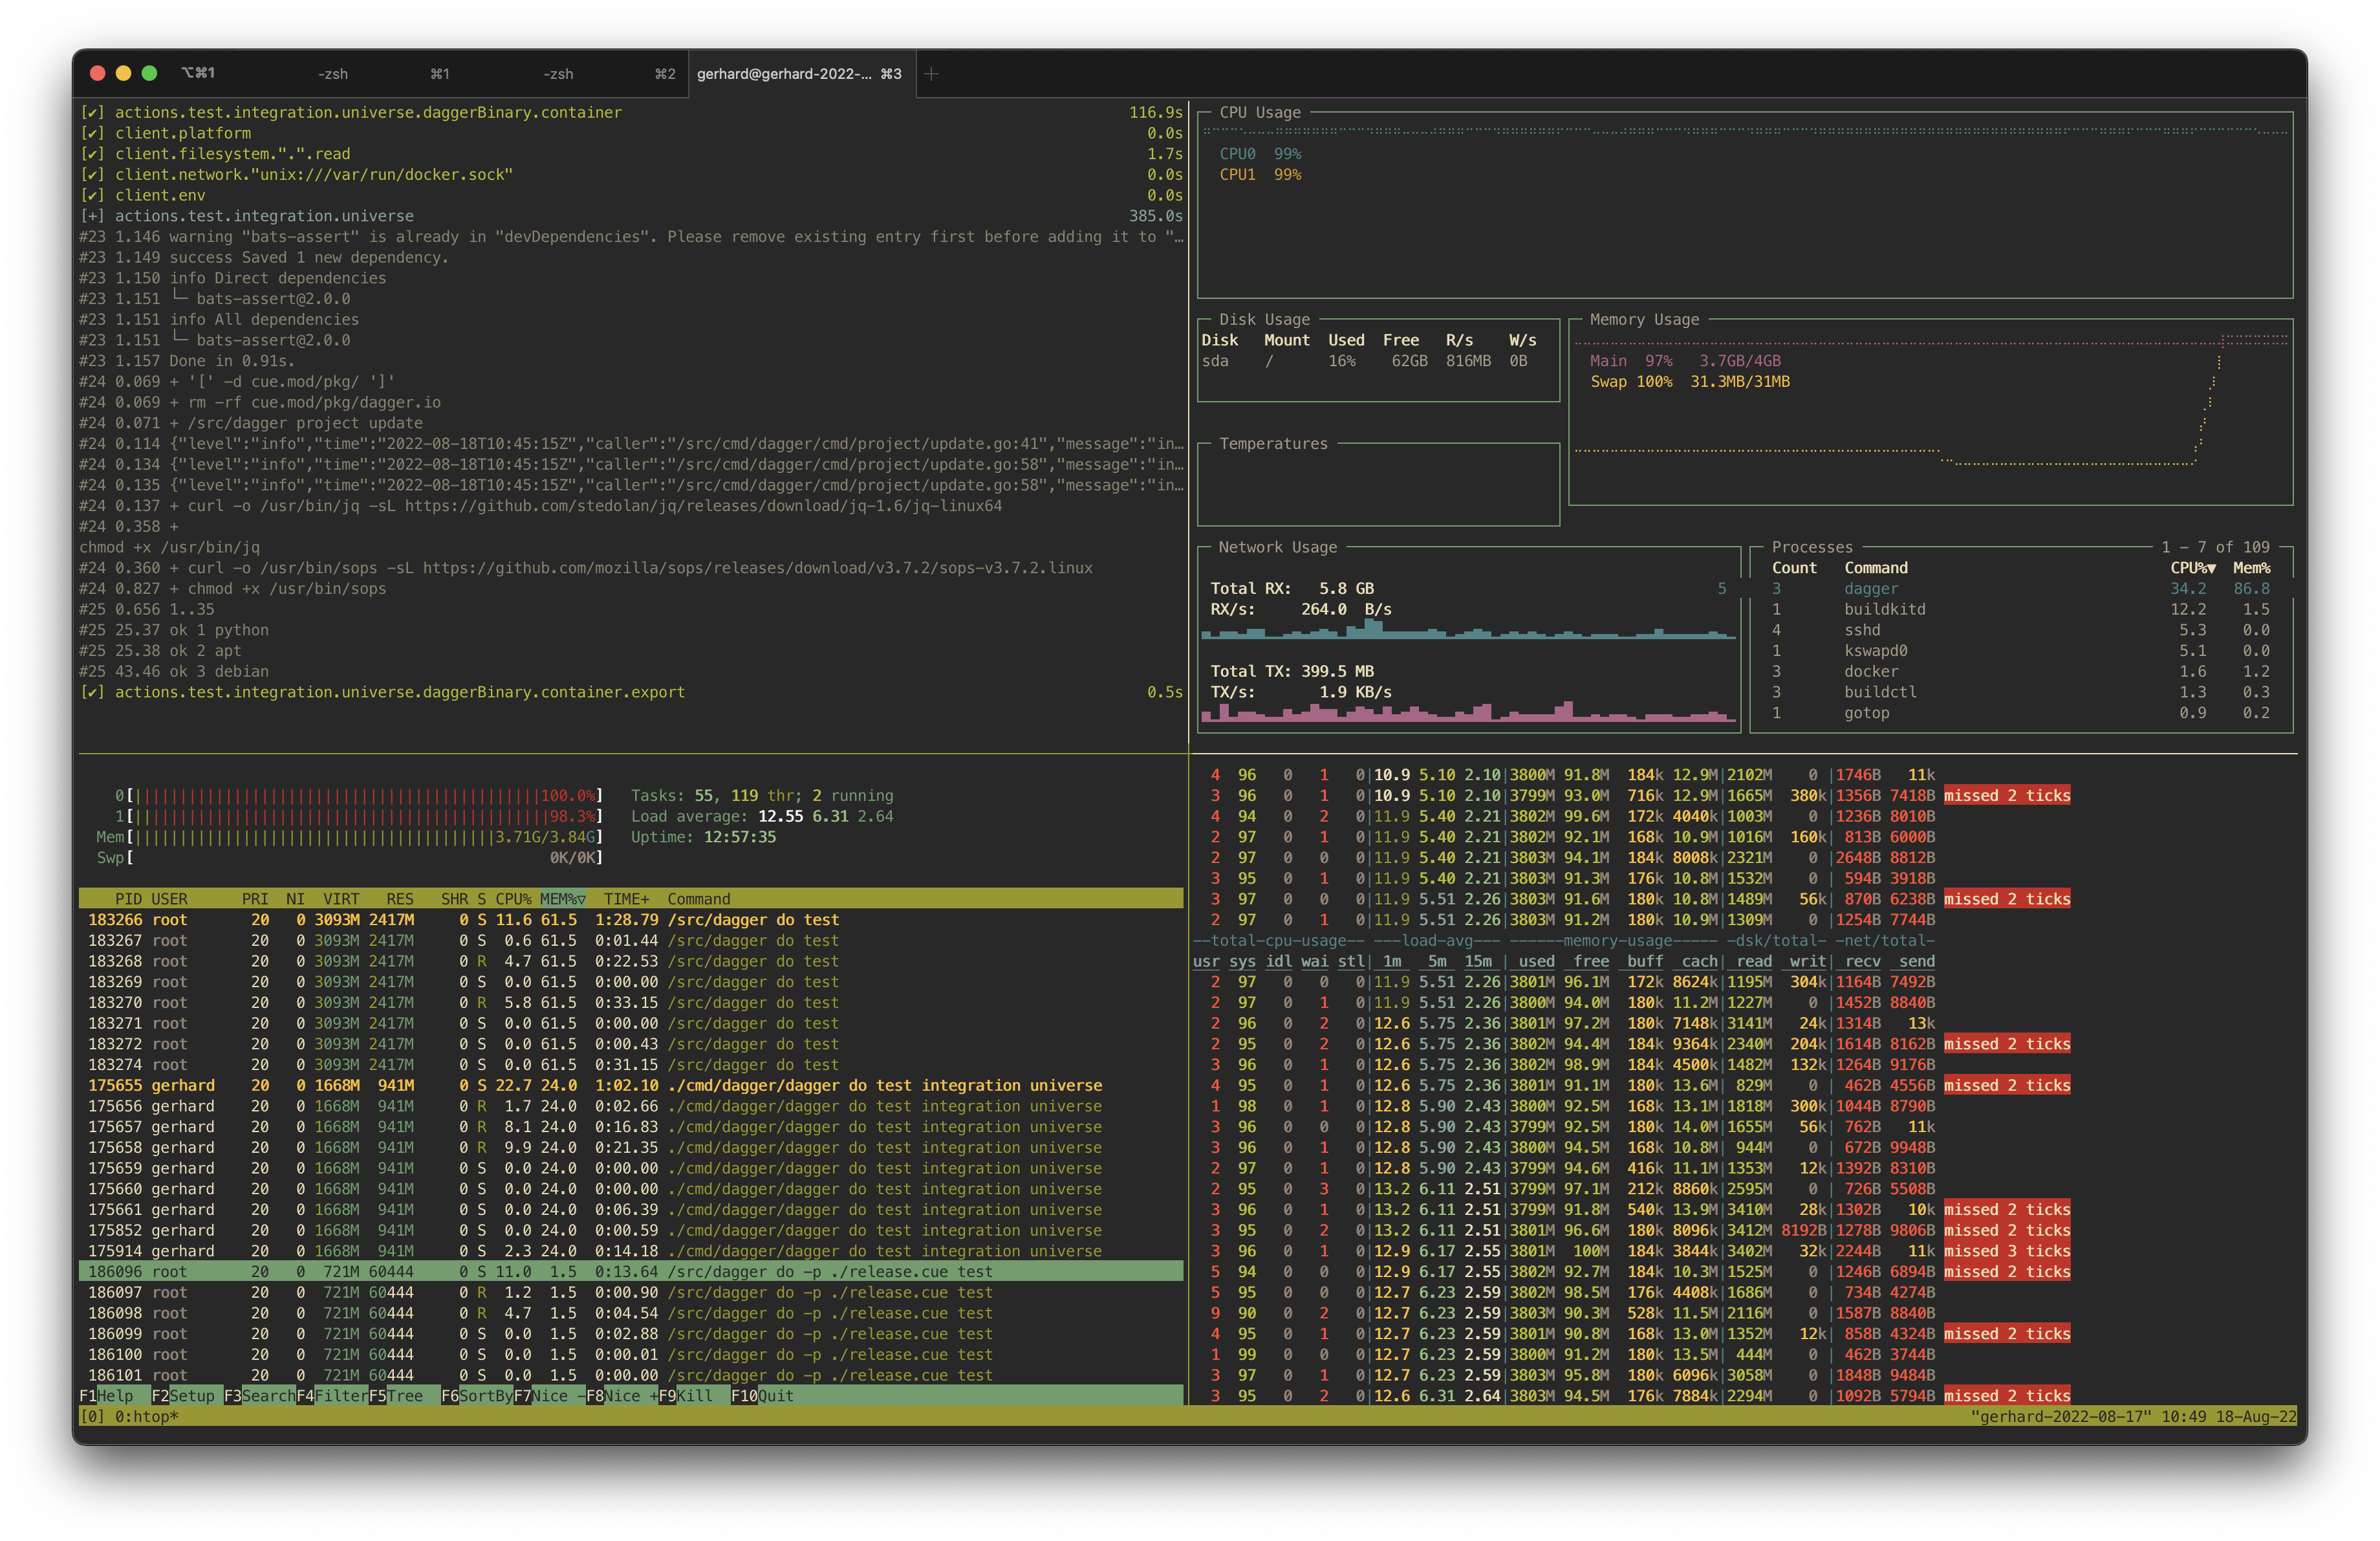
Task: Click the sops download URL in log
Action: coord(757,567)
